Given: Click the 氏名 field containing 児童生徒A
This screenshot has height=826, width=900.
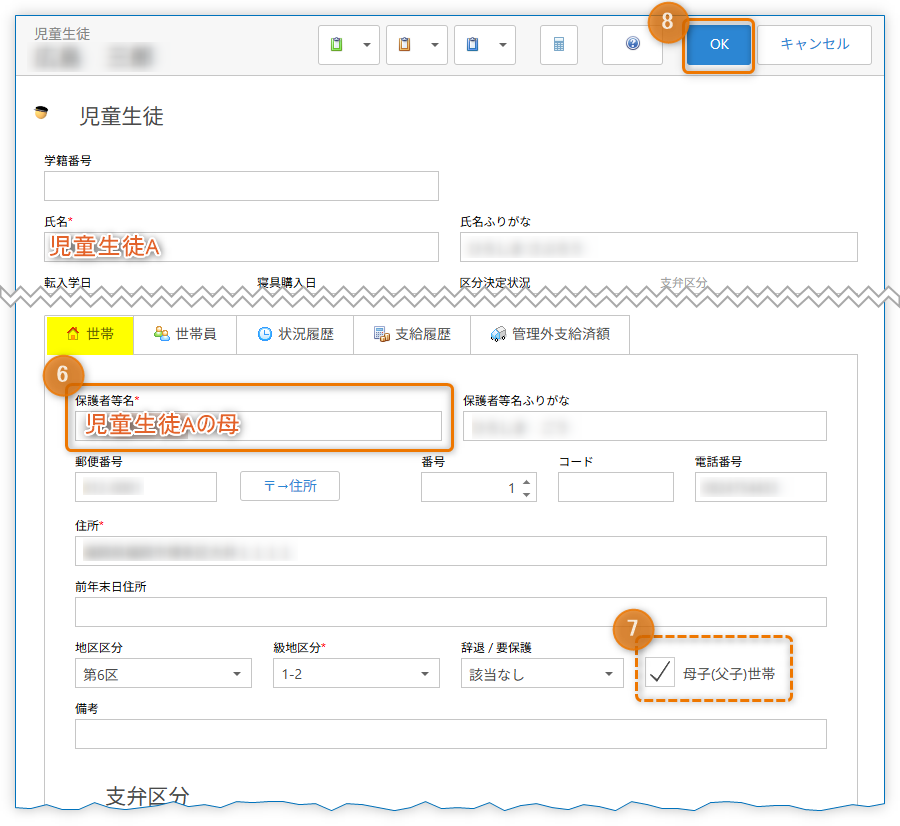Looking at the screenshot, I should 241,247.
